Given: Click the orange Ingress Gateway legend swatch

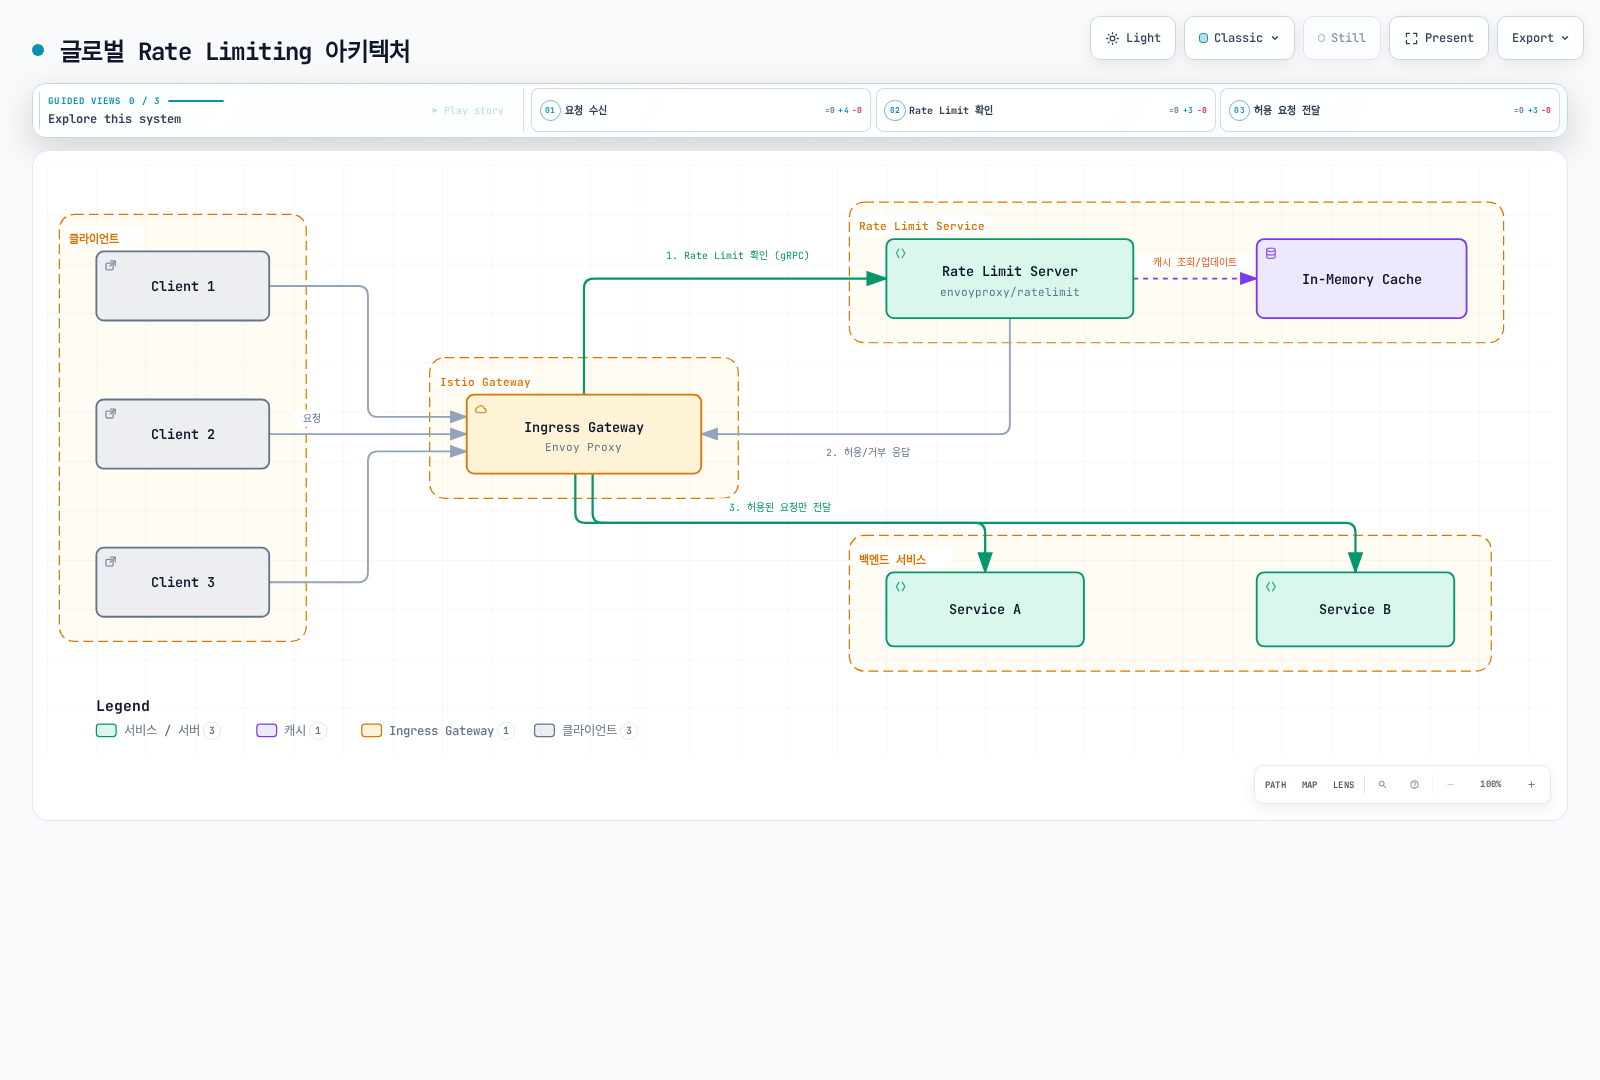Looking at the screenshot, I should (371, 730).
